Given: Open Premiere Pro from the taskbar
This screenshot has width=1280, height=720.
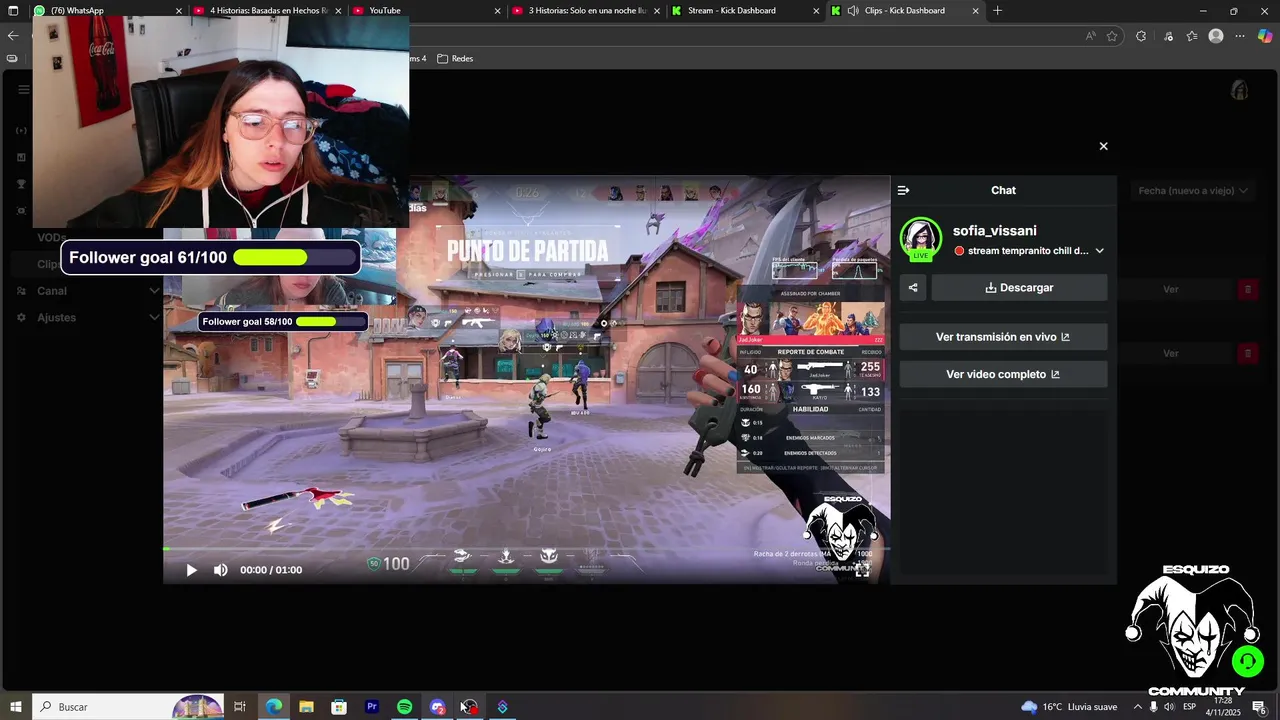Looking at the screenshot, I should (x=372, y=707).
